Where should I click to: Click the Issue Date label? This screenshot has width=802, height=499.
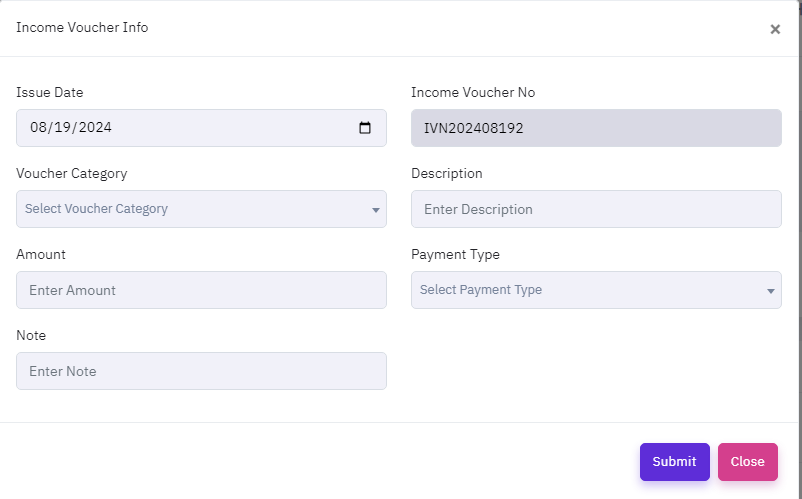(x=50, y=92)
